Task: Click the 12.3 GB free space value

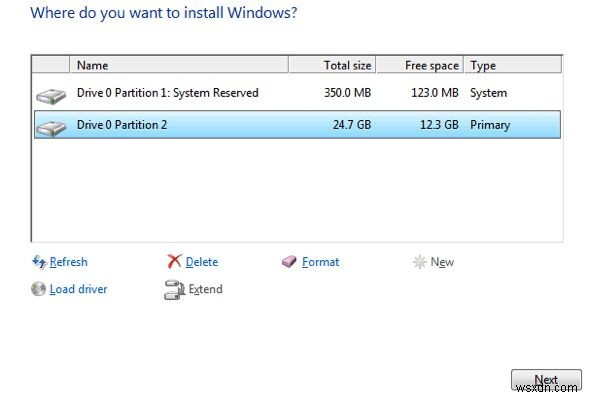Action: (x=439, y=125)
